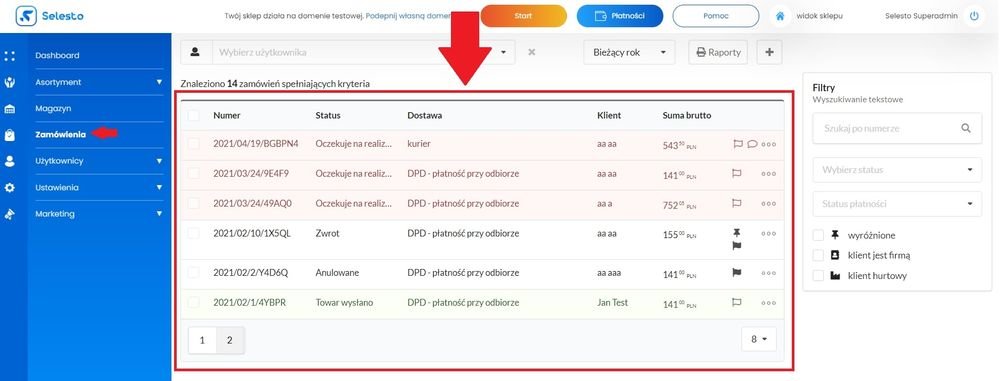Click the Szukaj po numerze search field
1000x381 pixels.
pyautogui.click(x=897, y=128)
